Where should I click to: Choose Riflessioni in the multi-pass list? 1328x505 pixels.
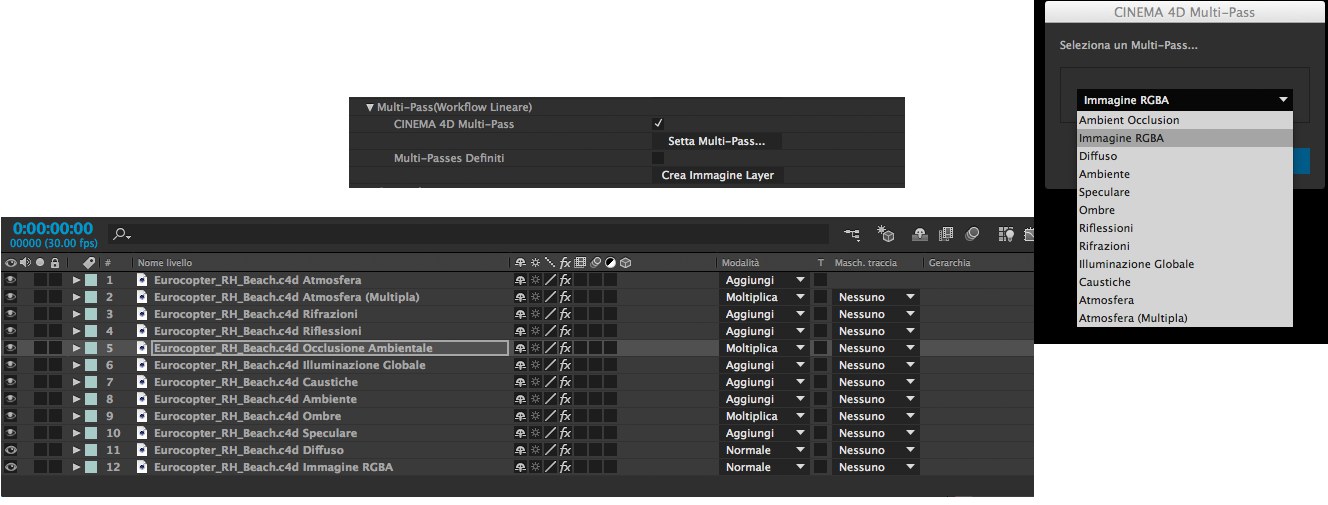coord(1185,228)
